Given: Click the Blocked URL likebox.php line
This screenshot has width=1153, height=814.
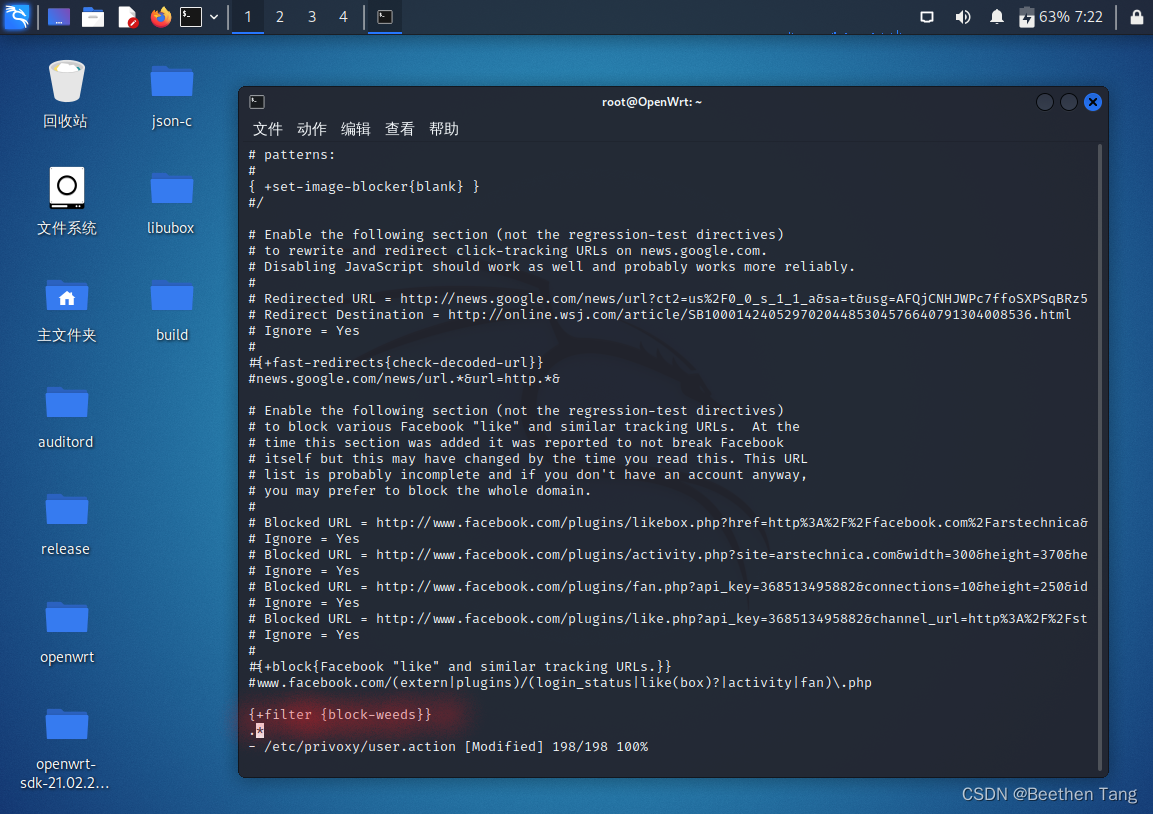Looking at the screenshot, I should pos(668,523).
